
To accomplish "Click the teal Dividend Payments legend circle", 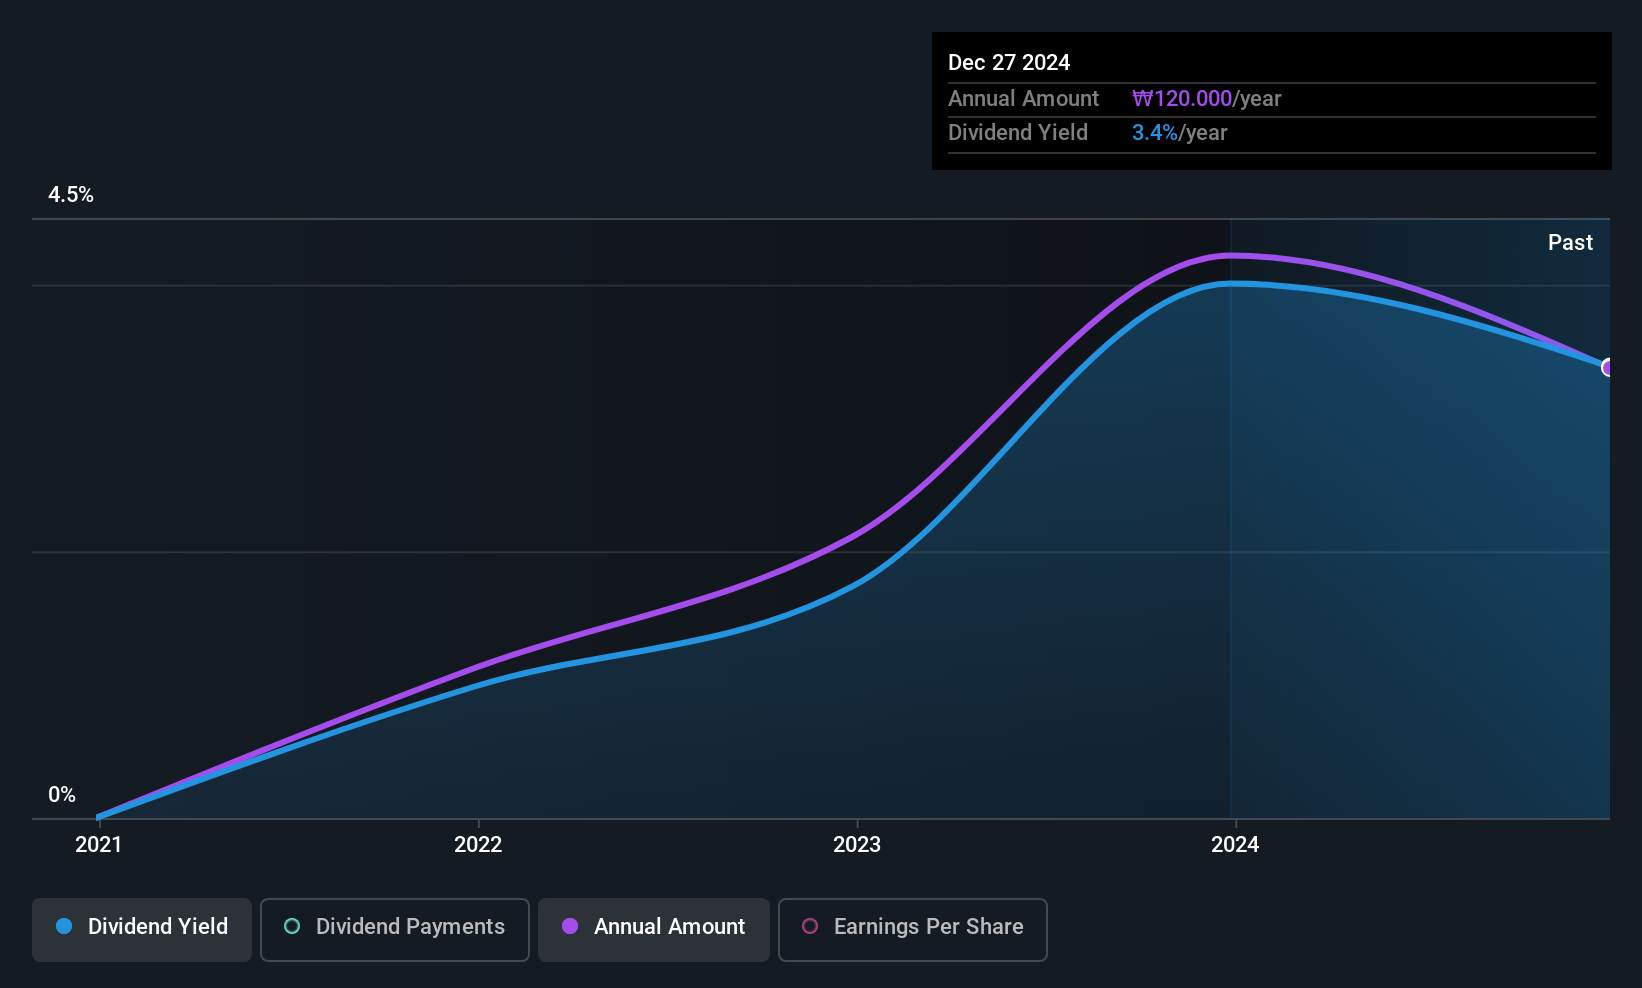I will (x=292, y=926).
